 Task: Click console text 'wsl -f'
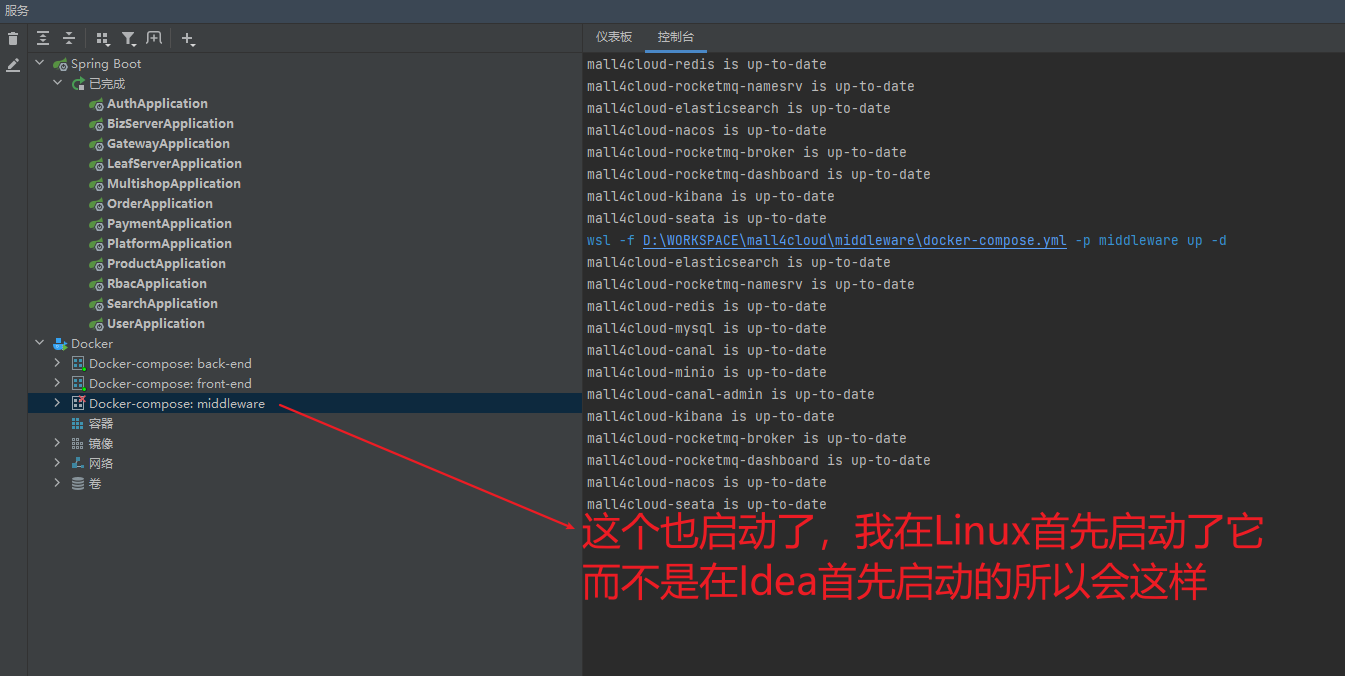click(x=610, y=240)
